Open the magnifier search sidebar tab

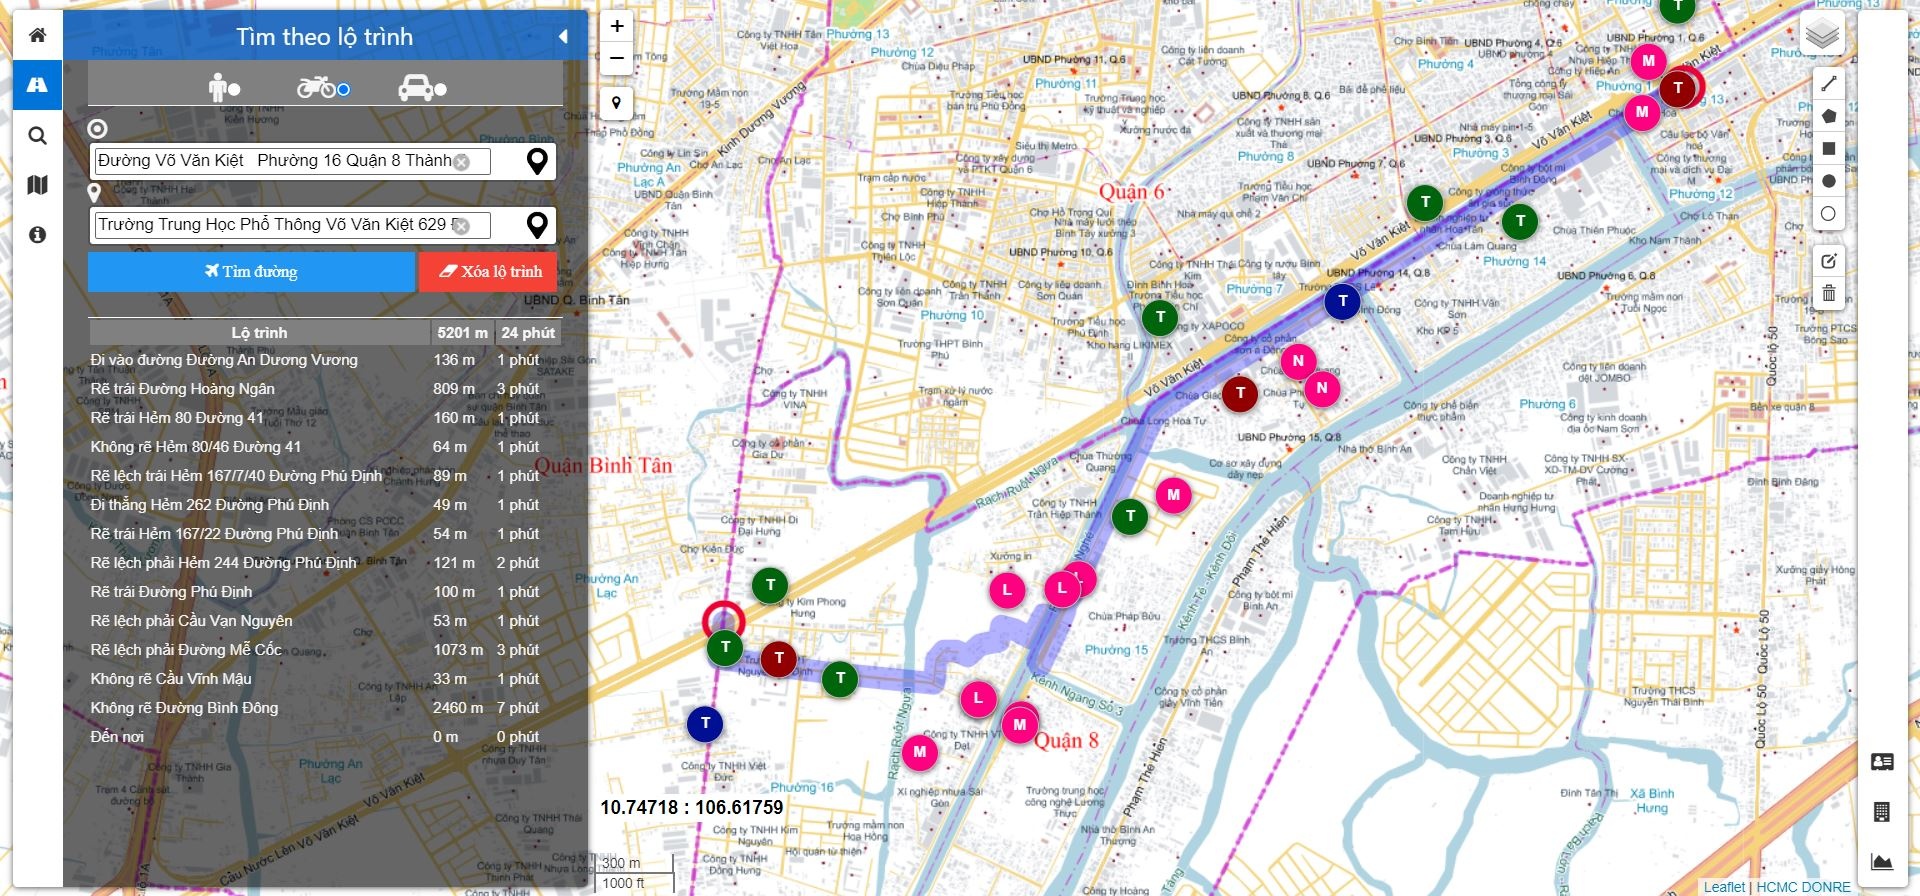(x=37, y=135)
